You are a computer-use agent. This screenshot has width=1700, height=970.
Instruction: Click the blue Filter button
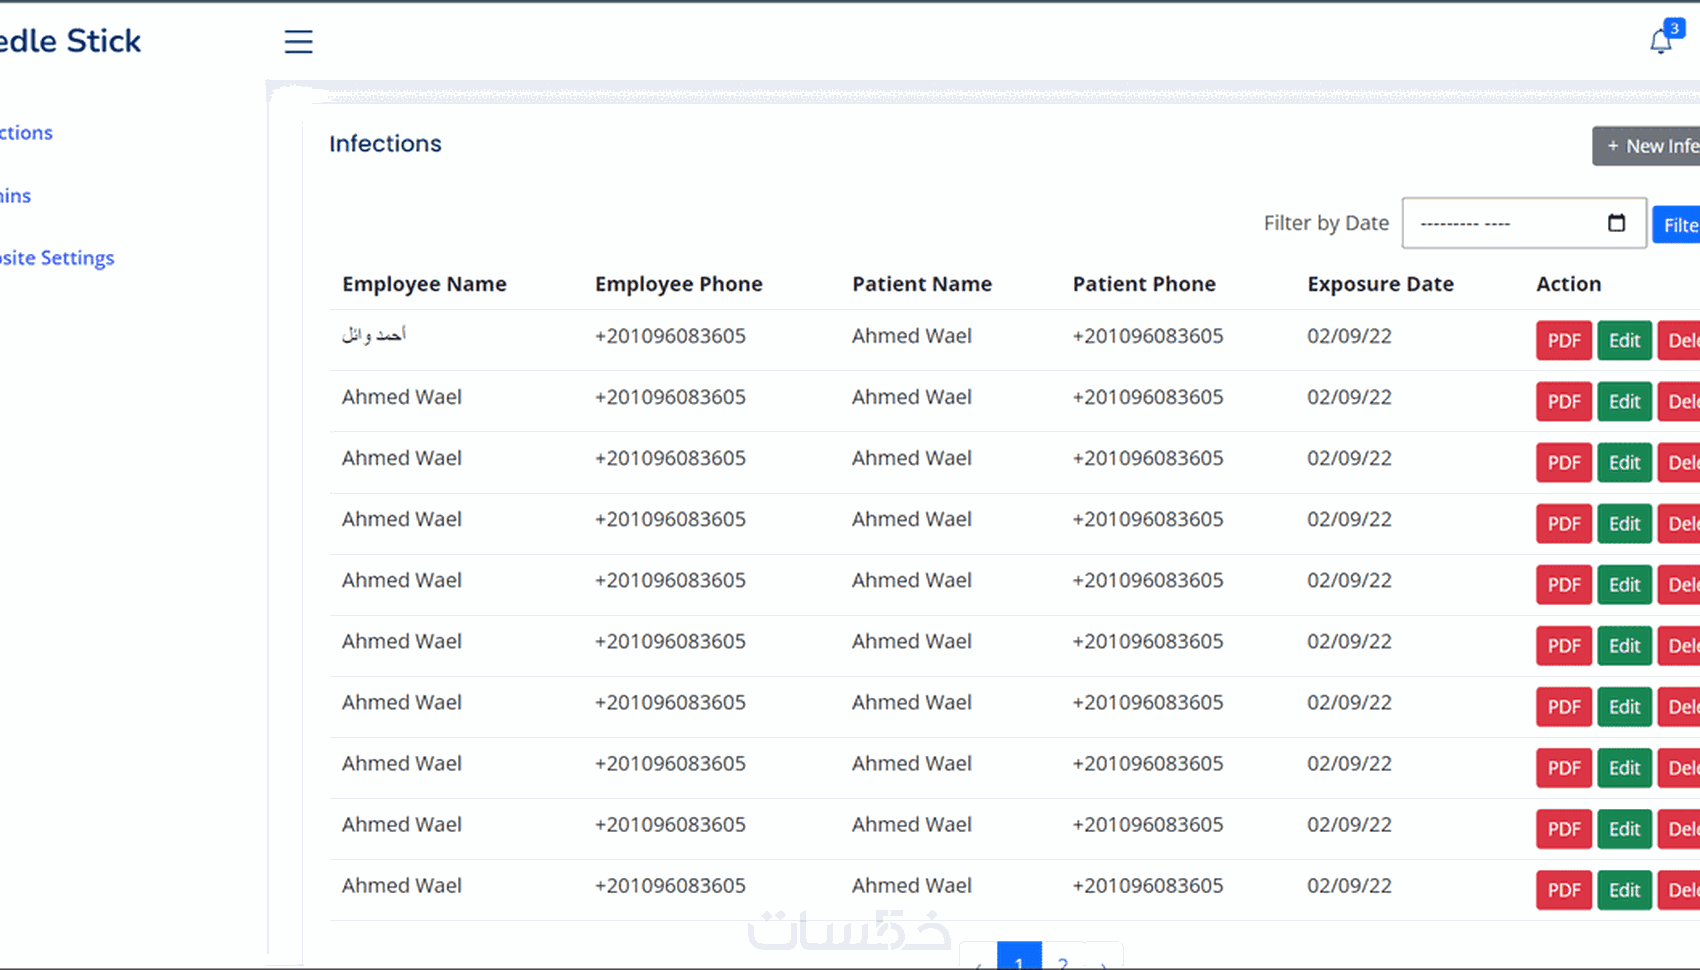click(x=1677, y=225)
